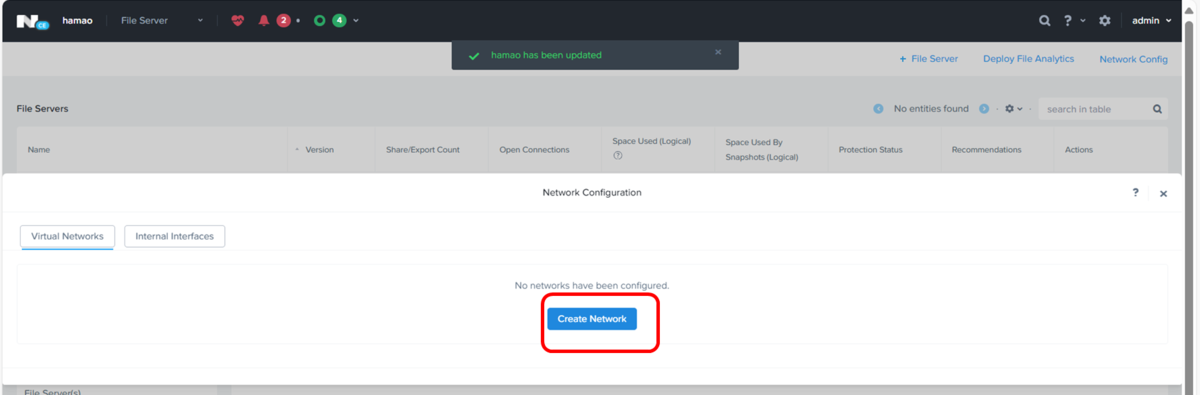
Task: Click the + File Server link
Action: [928, 59]
